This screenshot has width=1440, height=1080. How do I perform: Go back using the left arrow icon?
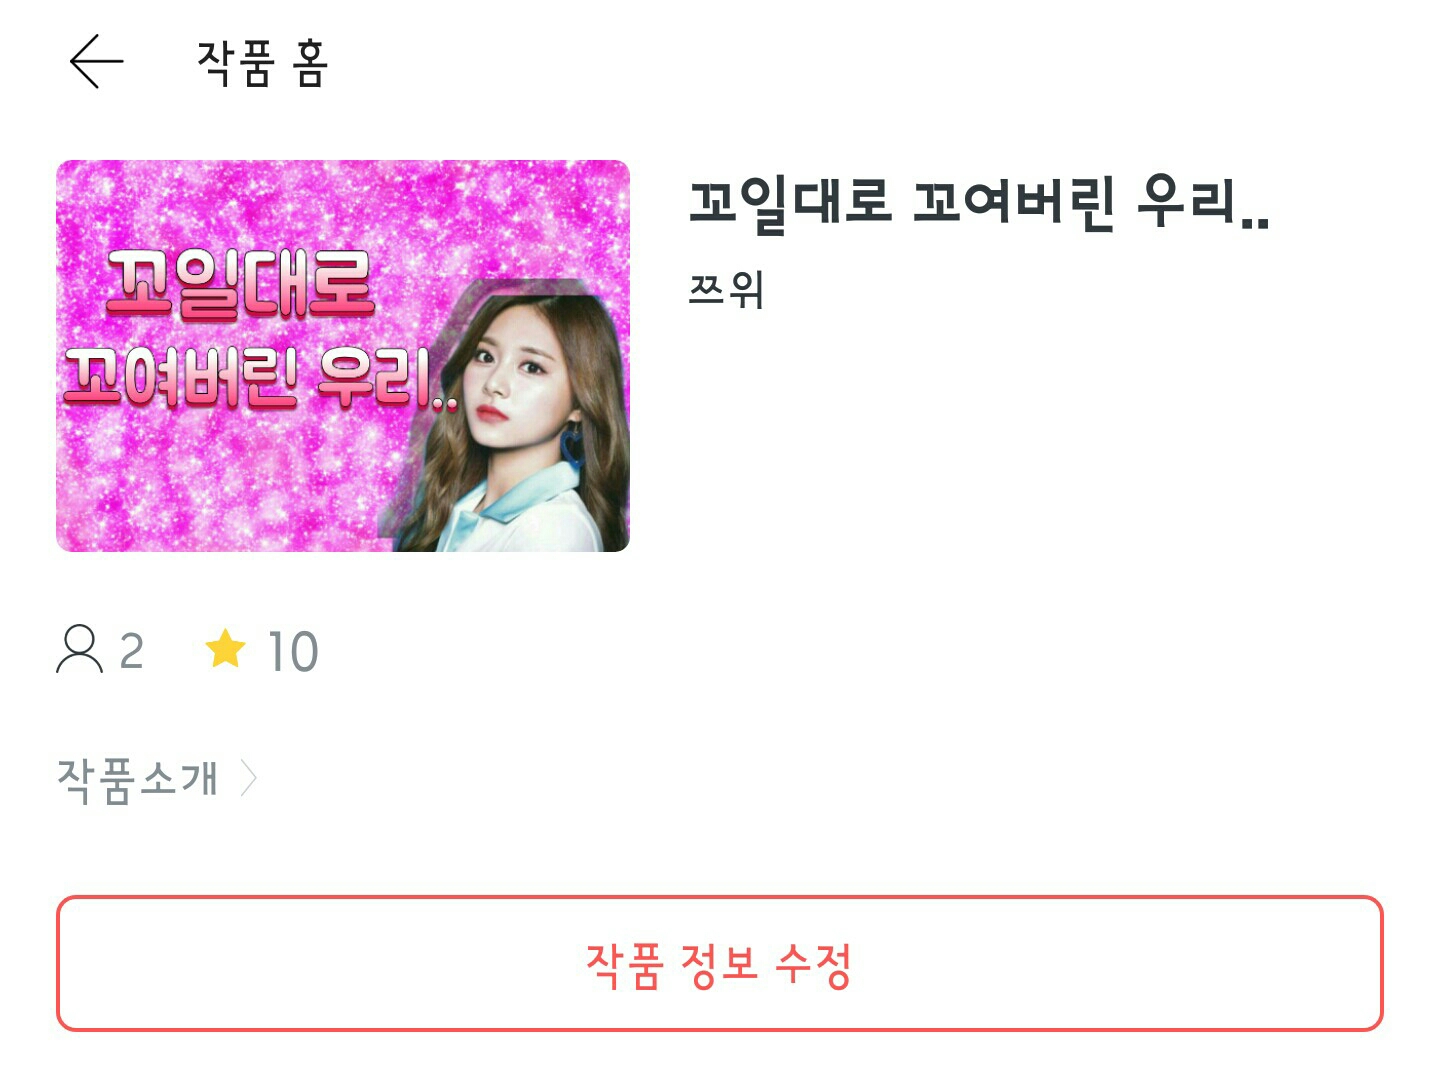point(96,61)
